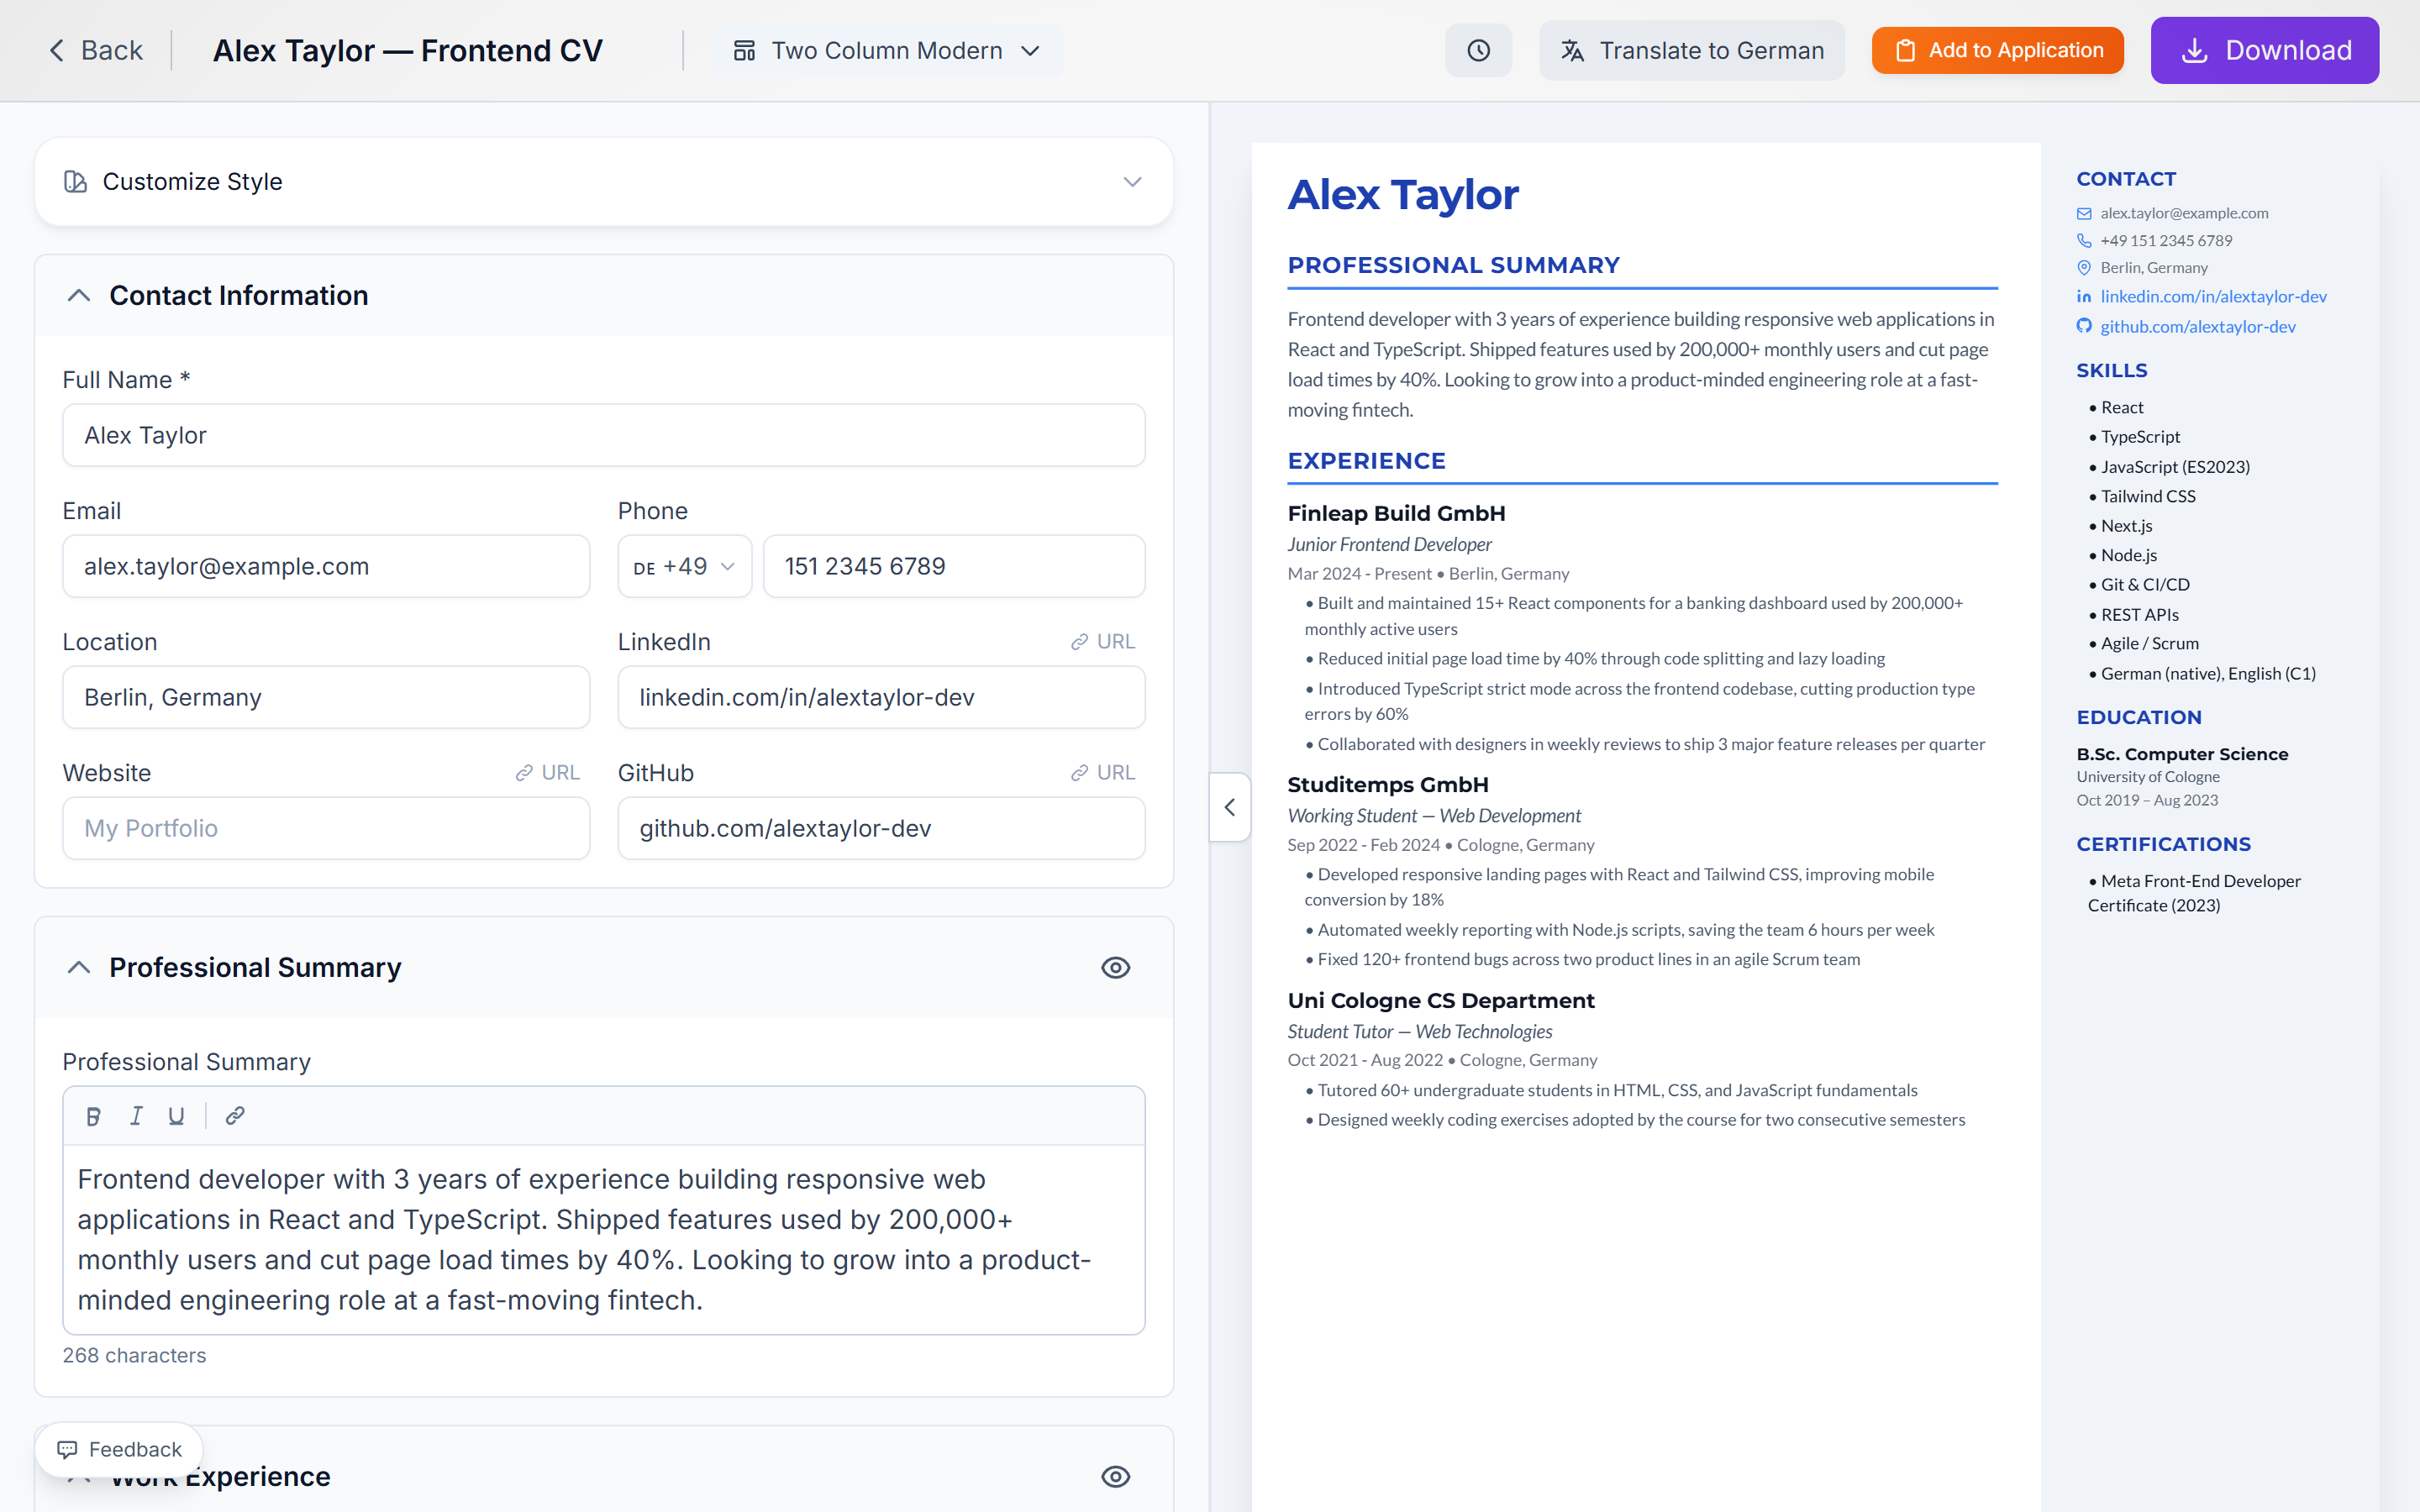Open version history clock icon

(1478, 50)
